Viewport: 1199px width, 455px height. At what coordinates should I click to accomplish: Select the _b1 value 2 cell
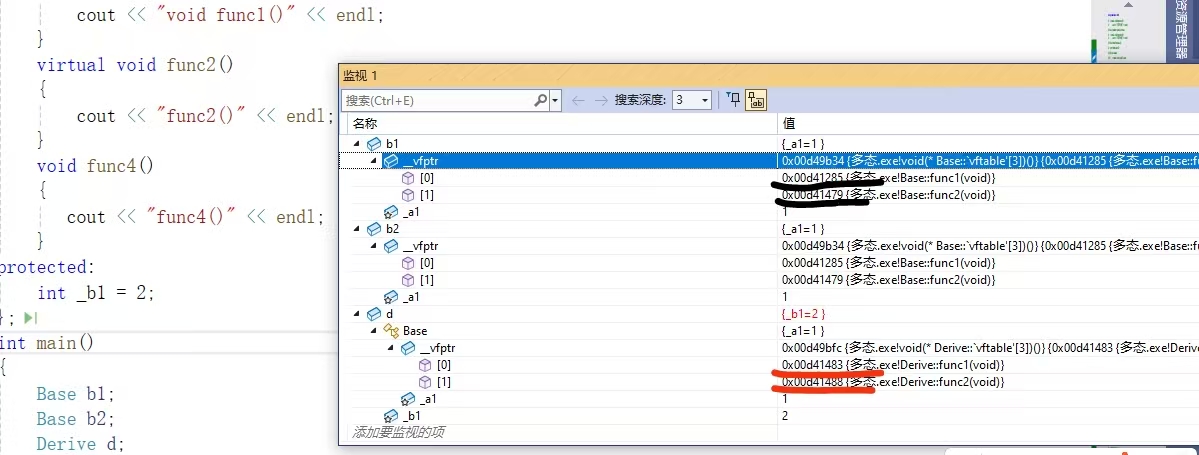tap(785, 415)
